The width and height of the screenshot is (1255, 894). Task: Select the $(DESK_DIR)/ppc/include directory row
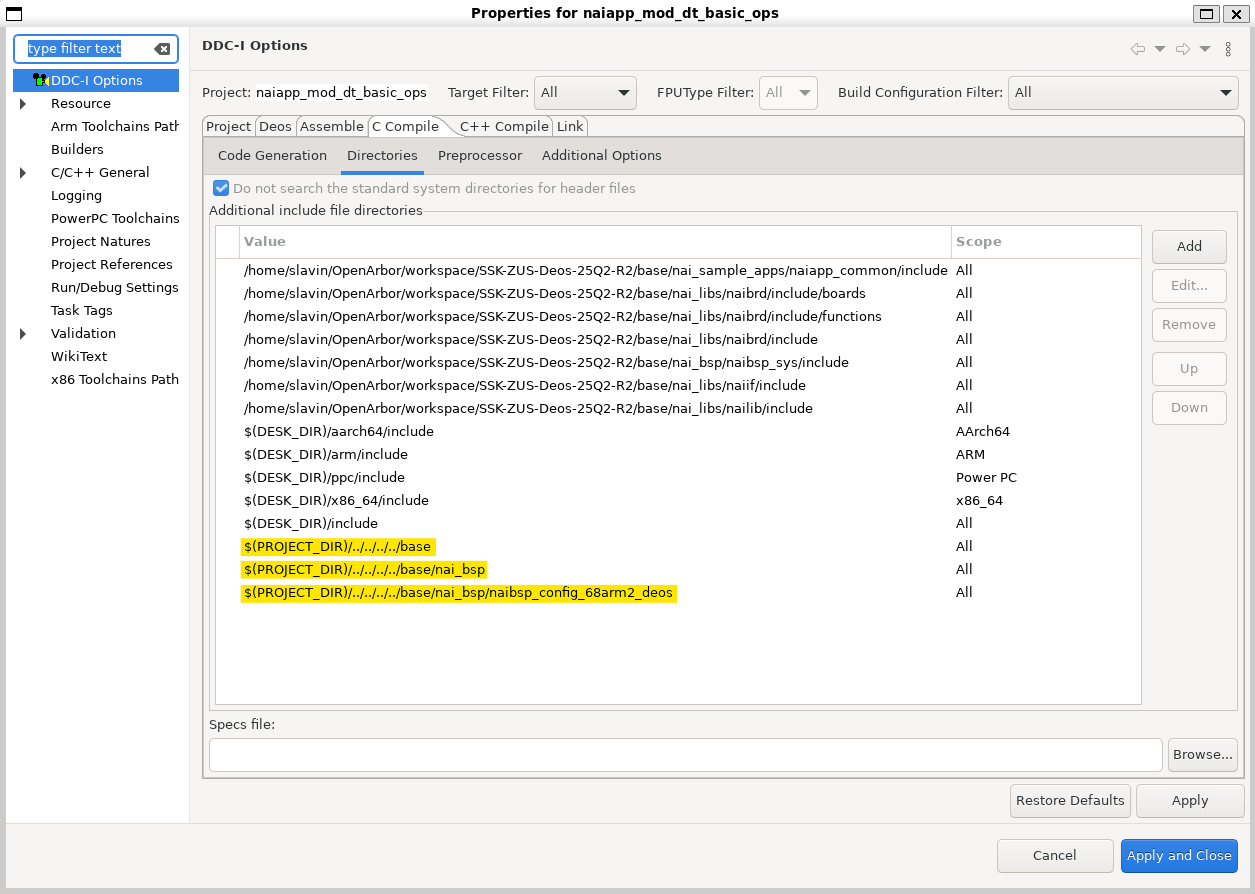coord(324,477)
